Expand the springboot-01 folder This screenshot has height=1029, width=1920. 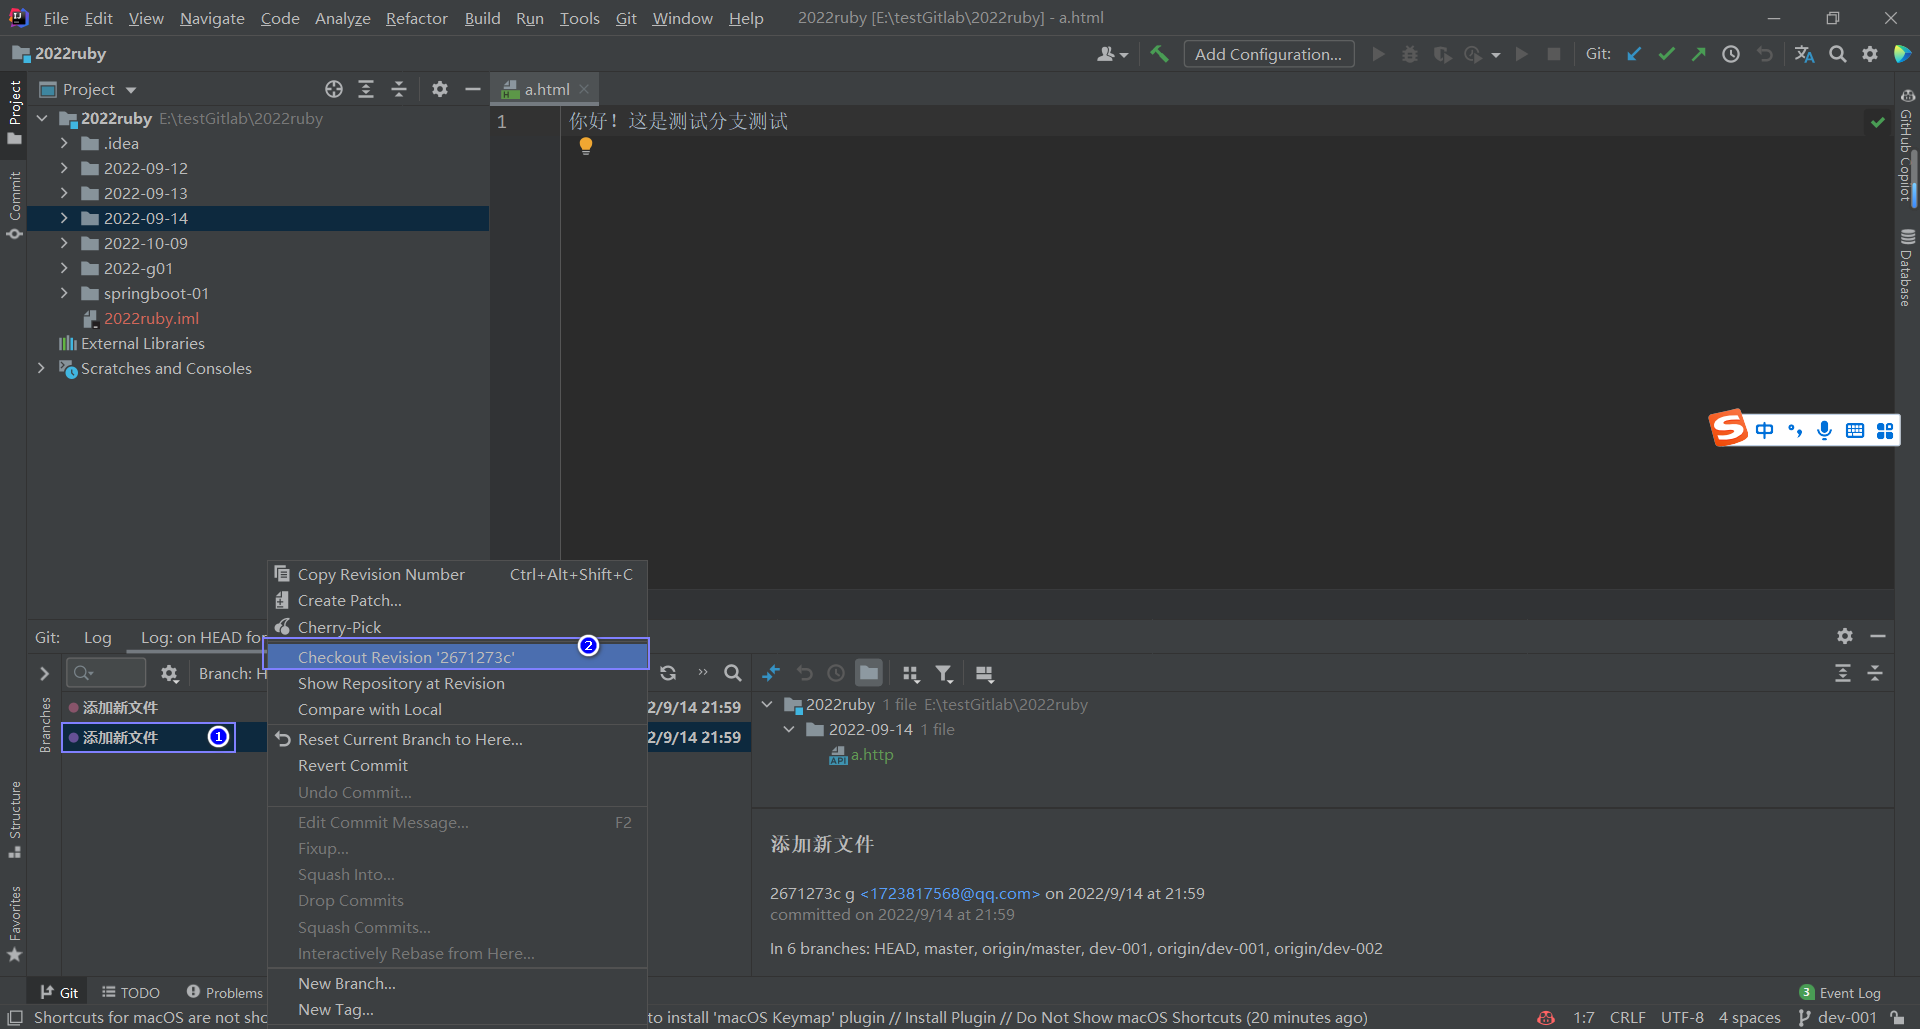click(x=64, y=293)
